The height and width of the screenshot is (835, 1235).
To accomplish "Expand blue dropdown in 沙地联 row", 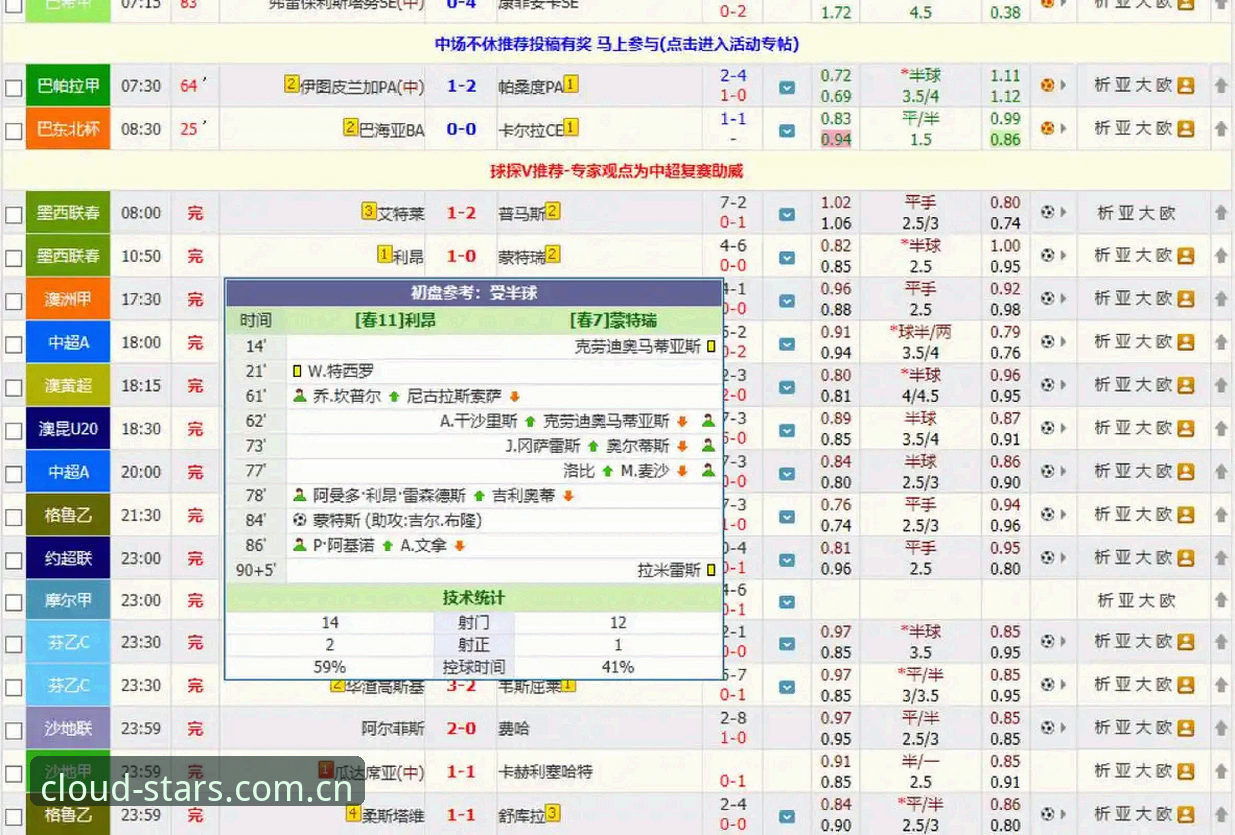I will 787,729.
